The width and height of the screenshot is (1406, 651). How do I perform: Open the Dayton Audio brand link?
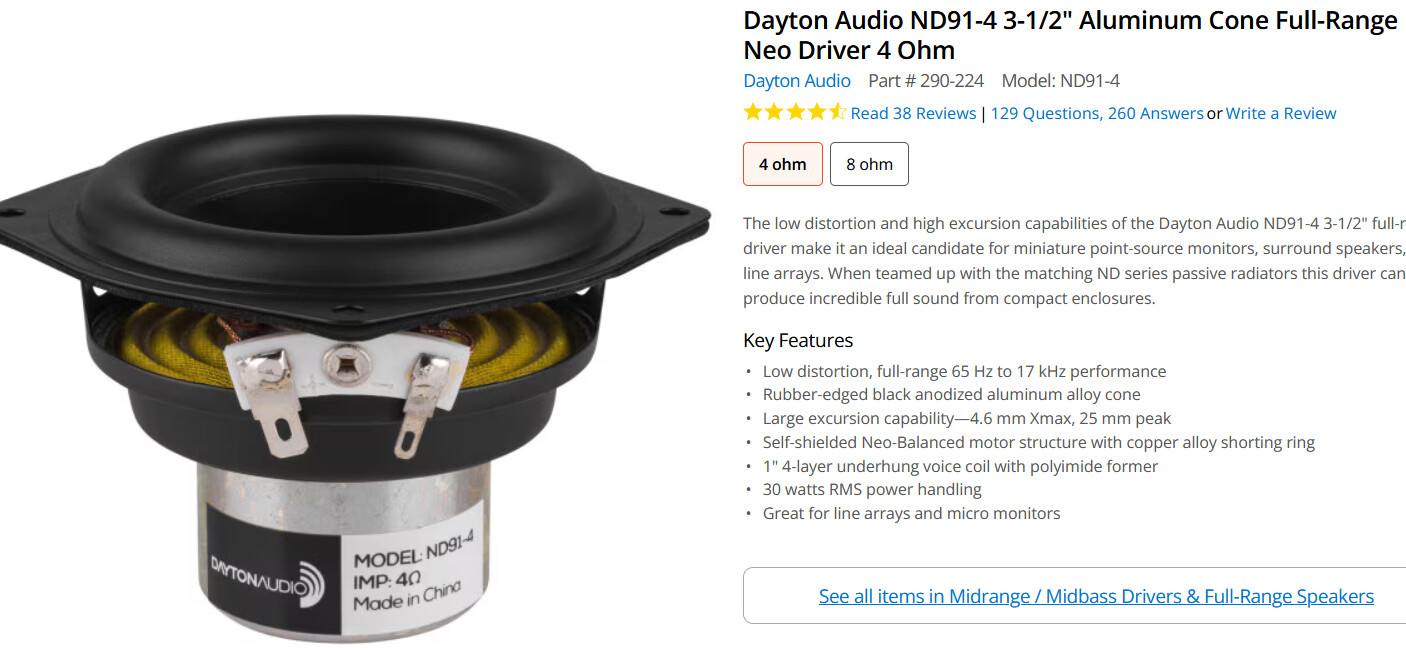tap(797, 81)
